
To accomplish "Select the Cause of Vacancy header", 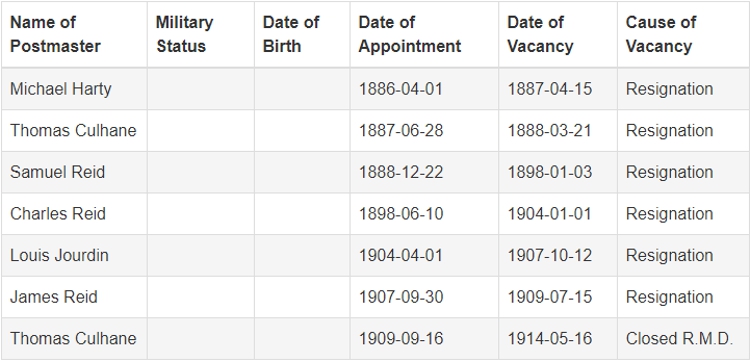I will coord(684,34).
